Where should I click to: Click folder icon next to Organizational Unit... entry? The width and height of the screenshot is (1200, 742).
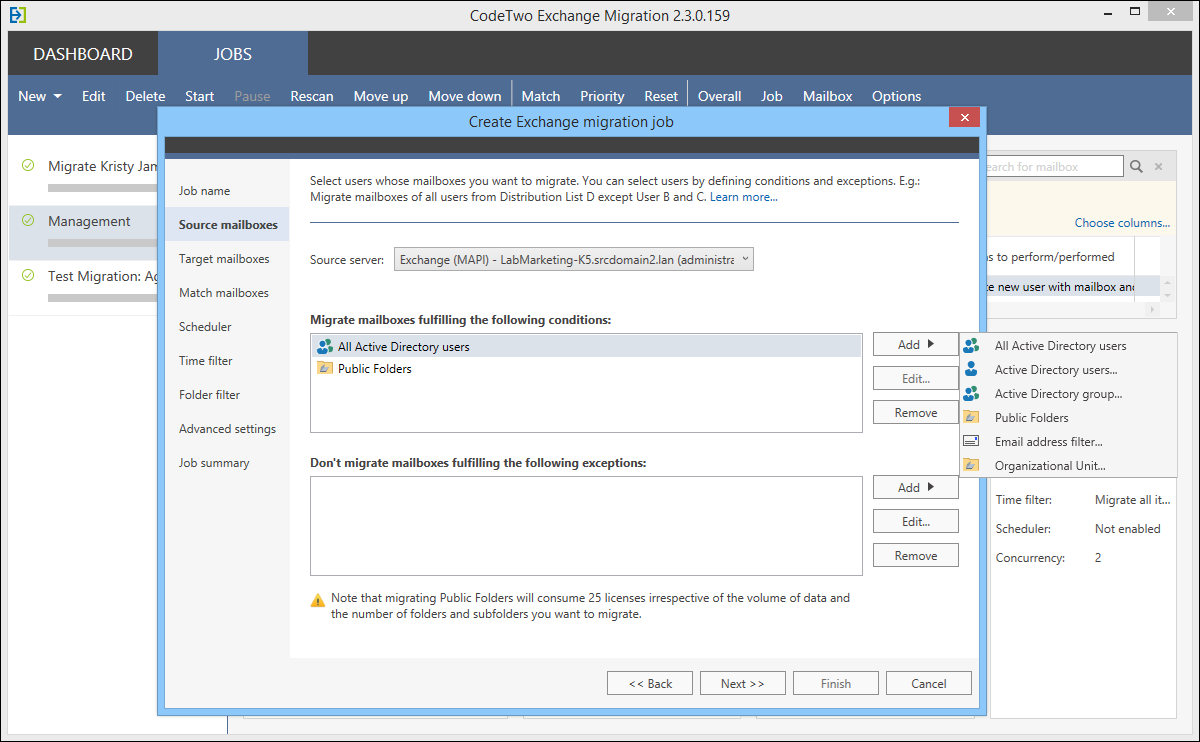[x=971, y=465]
